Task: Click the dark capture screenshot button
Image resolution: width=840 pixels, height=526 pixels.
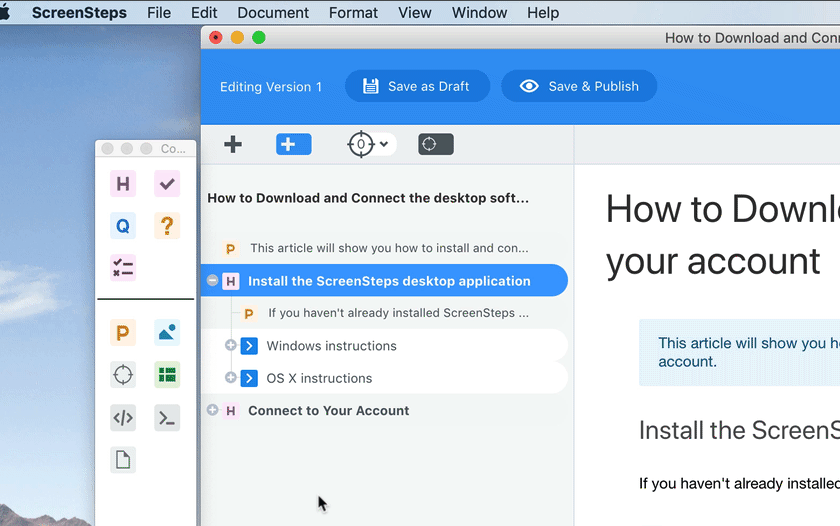Action: (x=436, y=144)
